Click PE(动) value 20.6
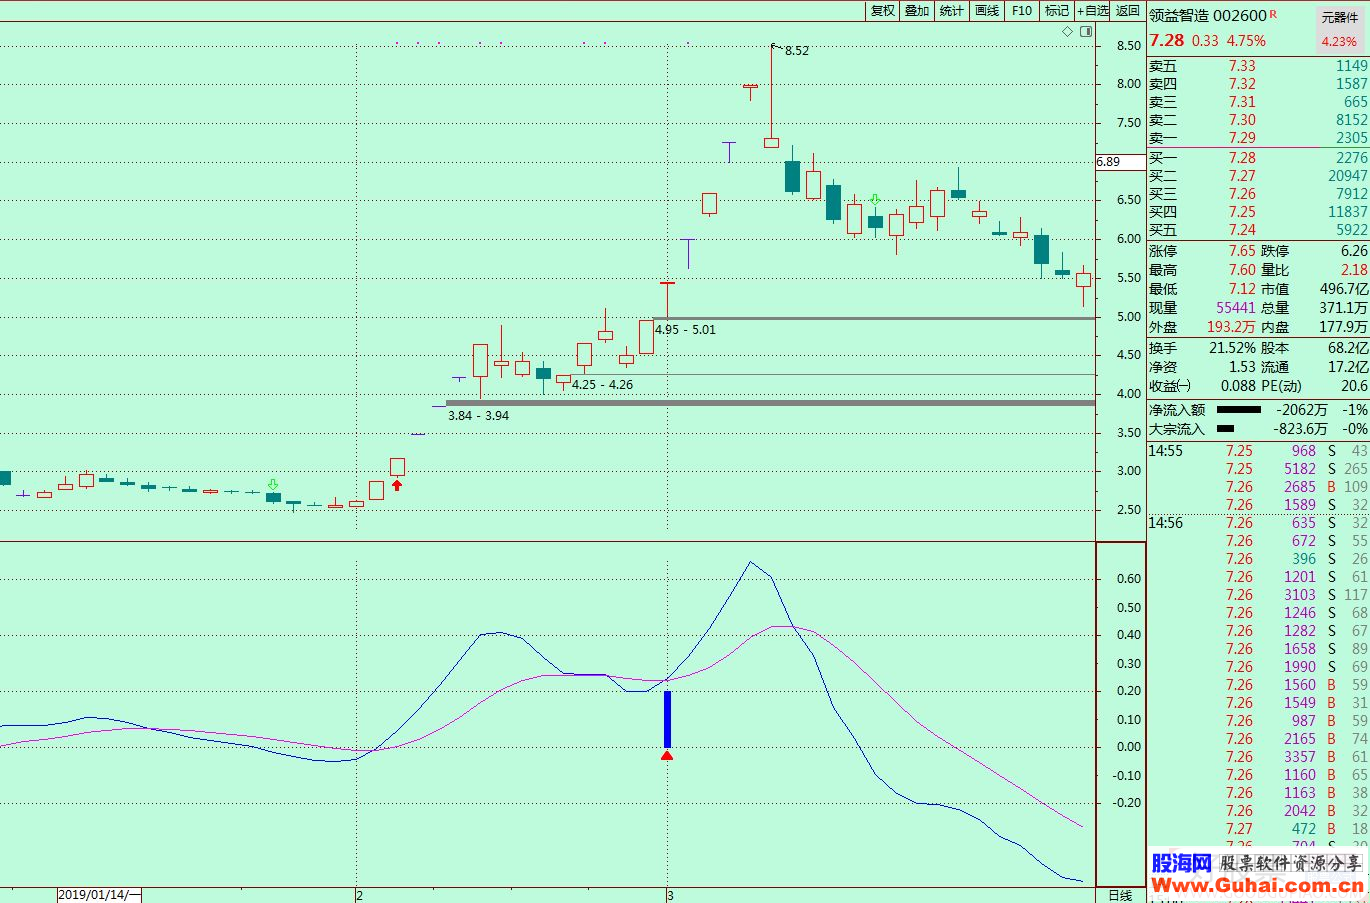 click(1354, 386)
